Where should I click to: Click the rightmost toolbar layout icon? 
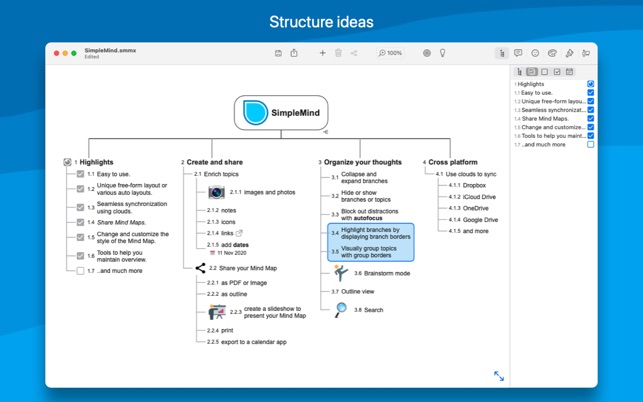(586, 53)
